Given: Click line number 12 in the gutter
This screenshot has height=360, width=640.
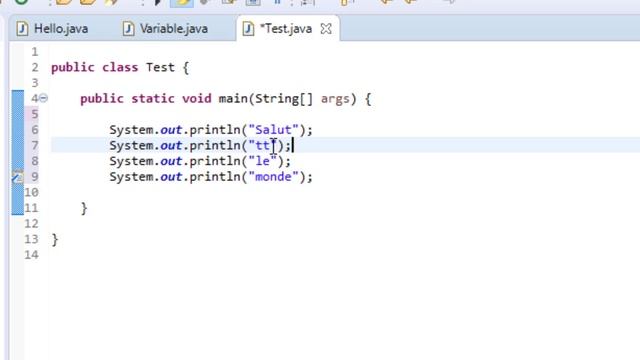Looking at the screenshot, I should click(31, 223).
